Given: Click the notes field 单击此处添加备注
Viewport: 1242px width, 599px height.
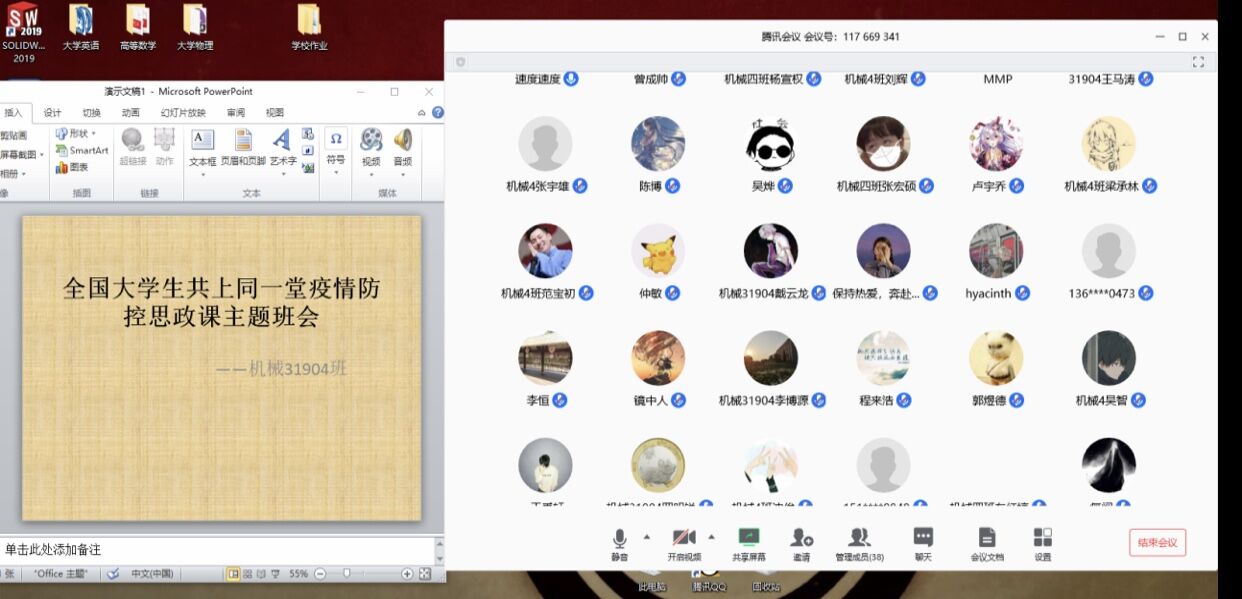Looking at the screenshot, I should (x=200, y=549).
